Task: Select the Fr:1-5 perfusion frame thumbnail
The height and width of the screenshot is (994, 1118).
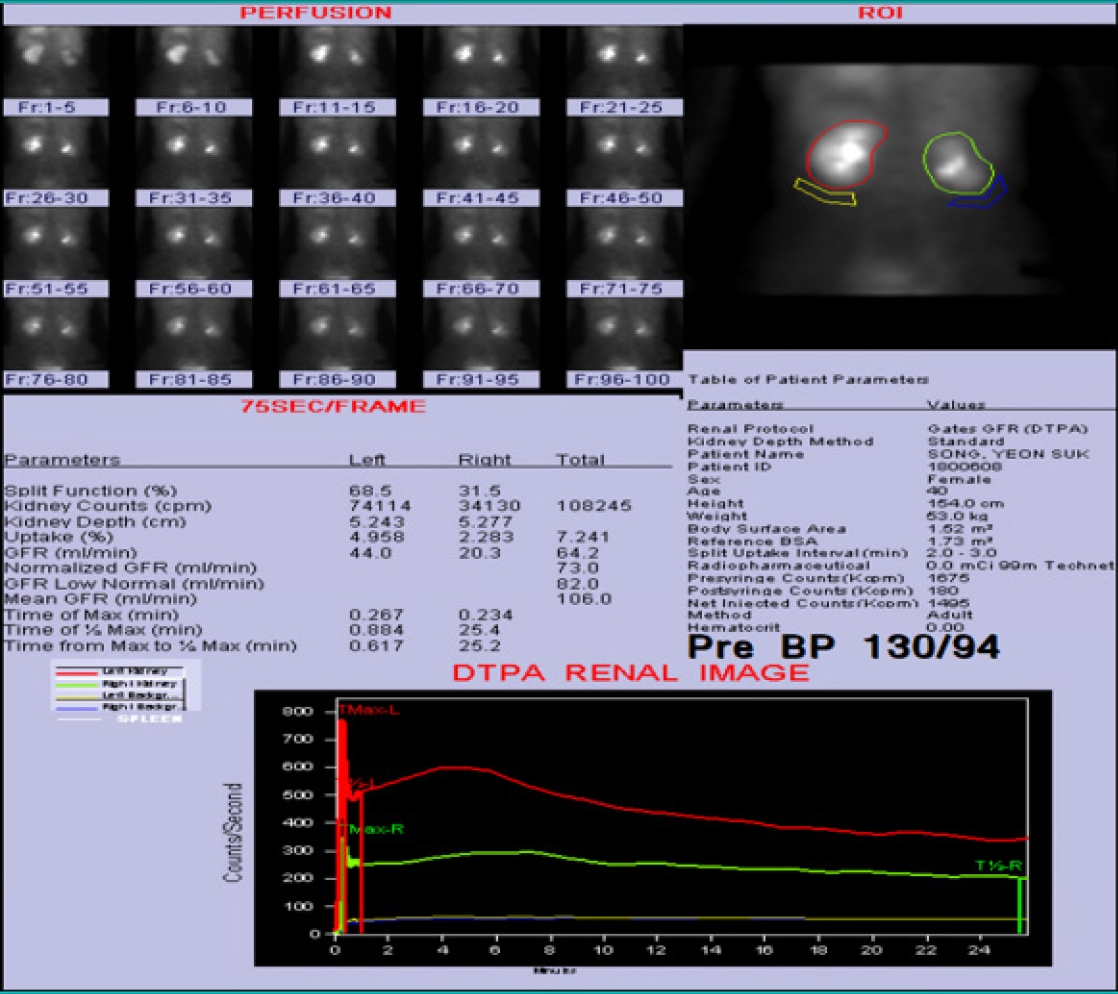Action: click(56, 62)
